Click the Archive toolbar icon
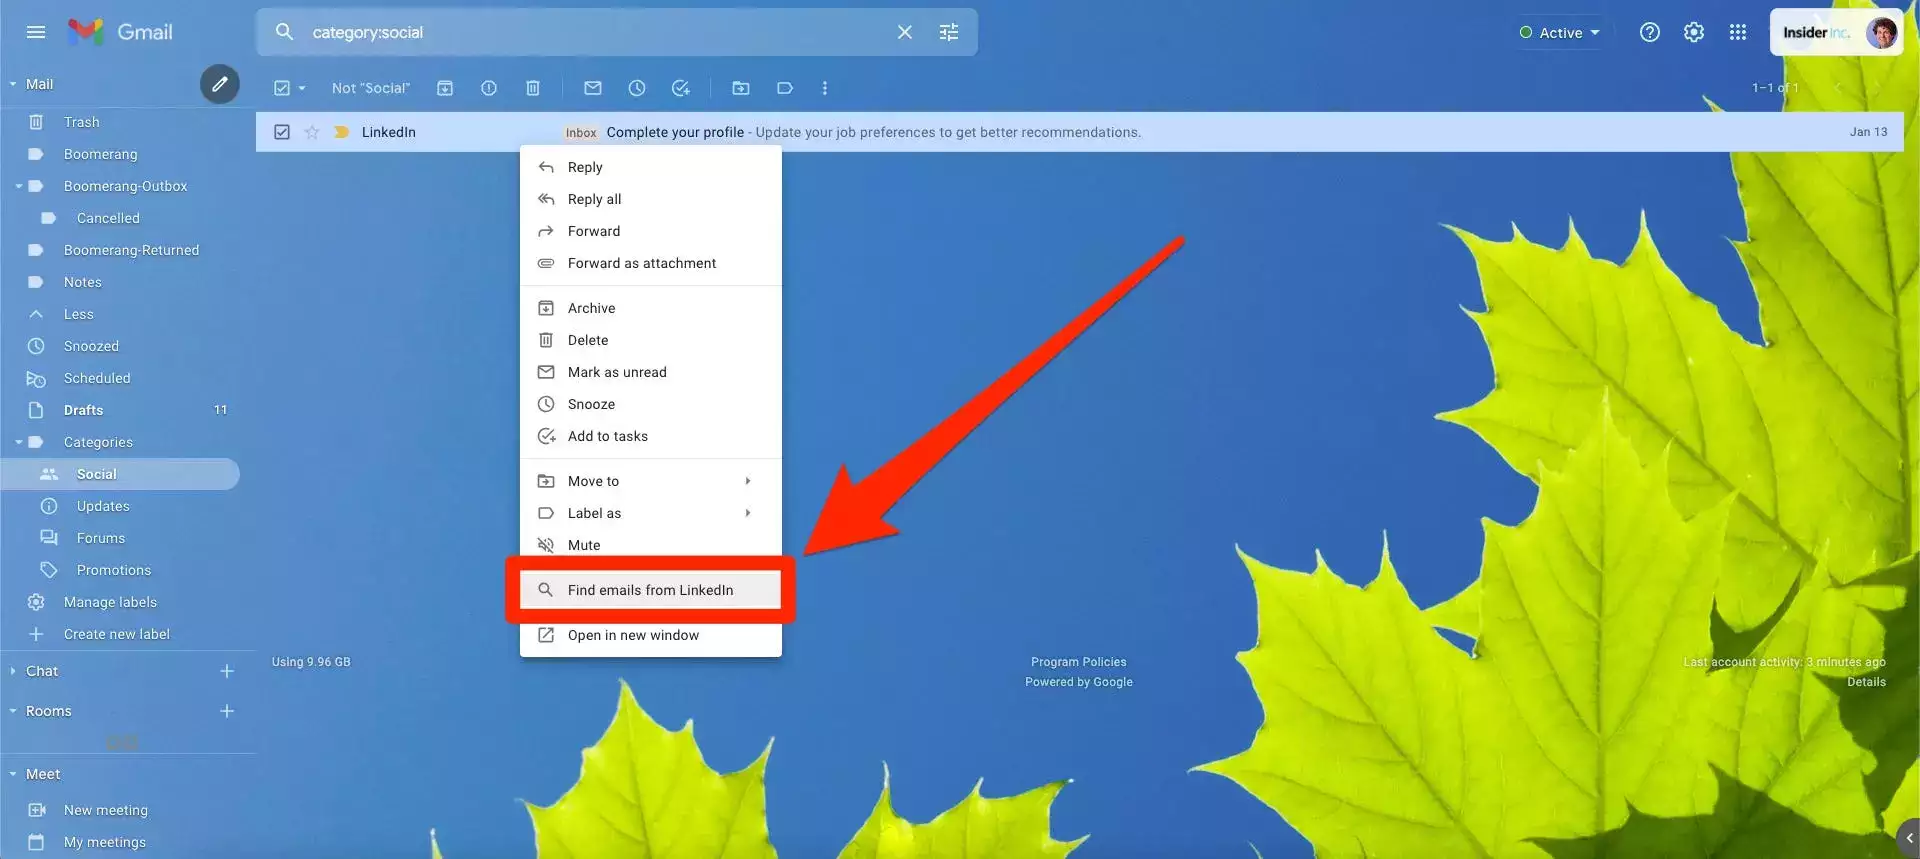Screen dimensions: 1920x859 tap(445, 88)
